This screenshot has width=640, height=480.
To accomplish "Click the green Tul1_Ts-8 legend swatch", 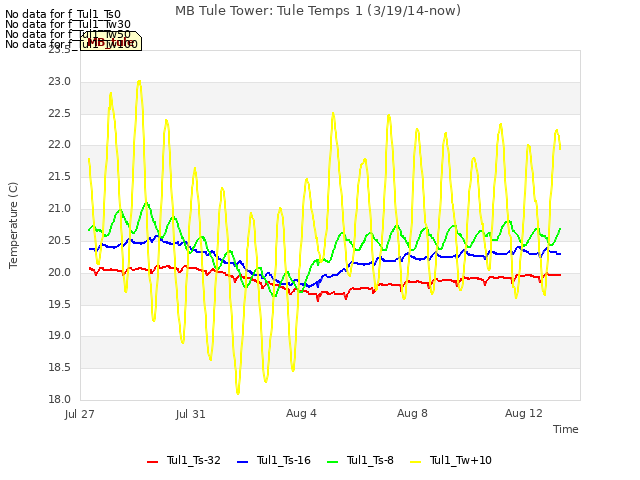I will [333, 462].
